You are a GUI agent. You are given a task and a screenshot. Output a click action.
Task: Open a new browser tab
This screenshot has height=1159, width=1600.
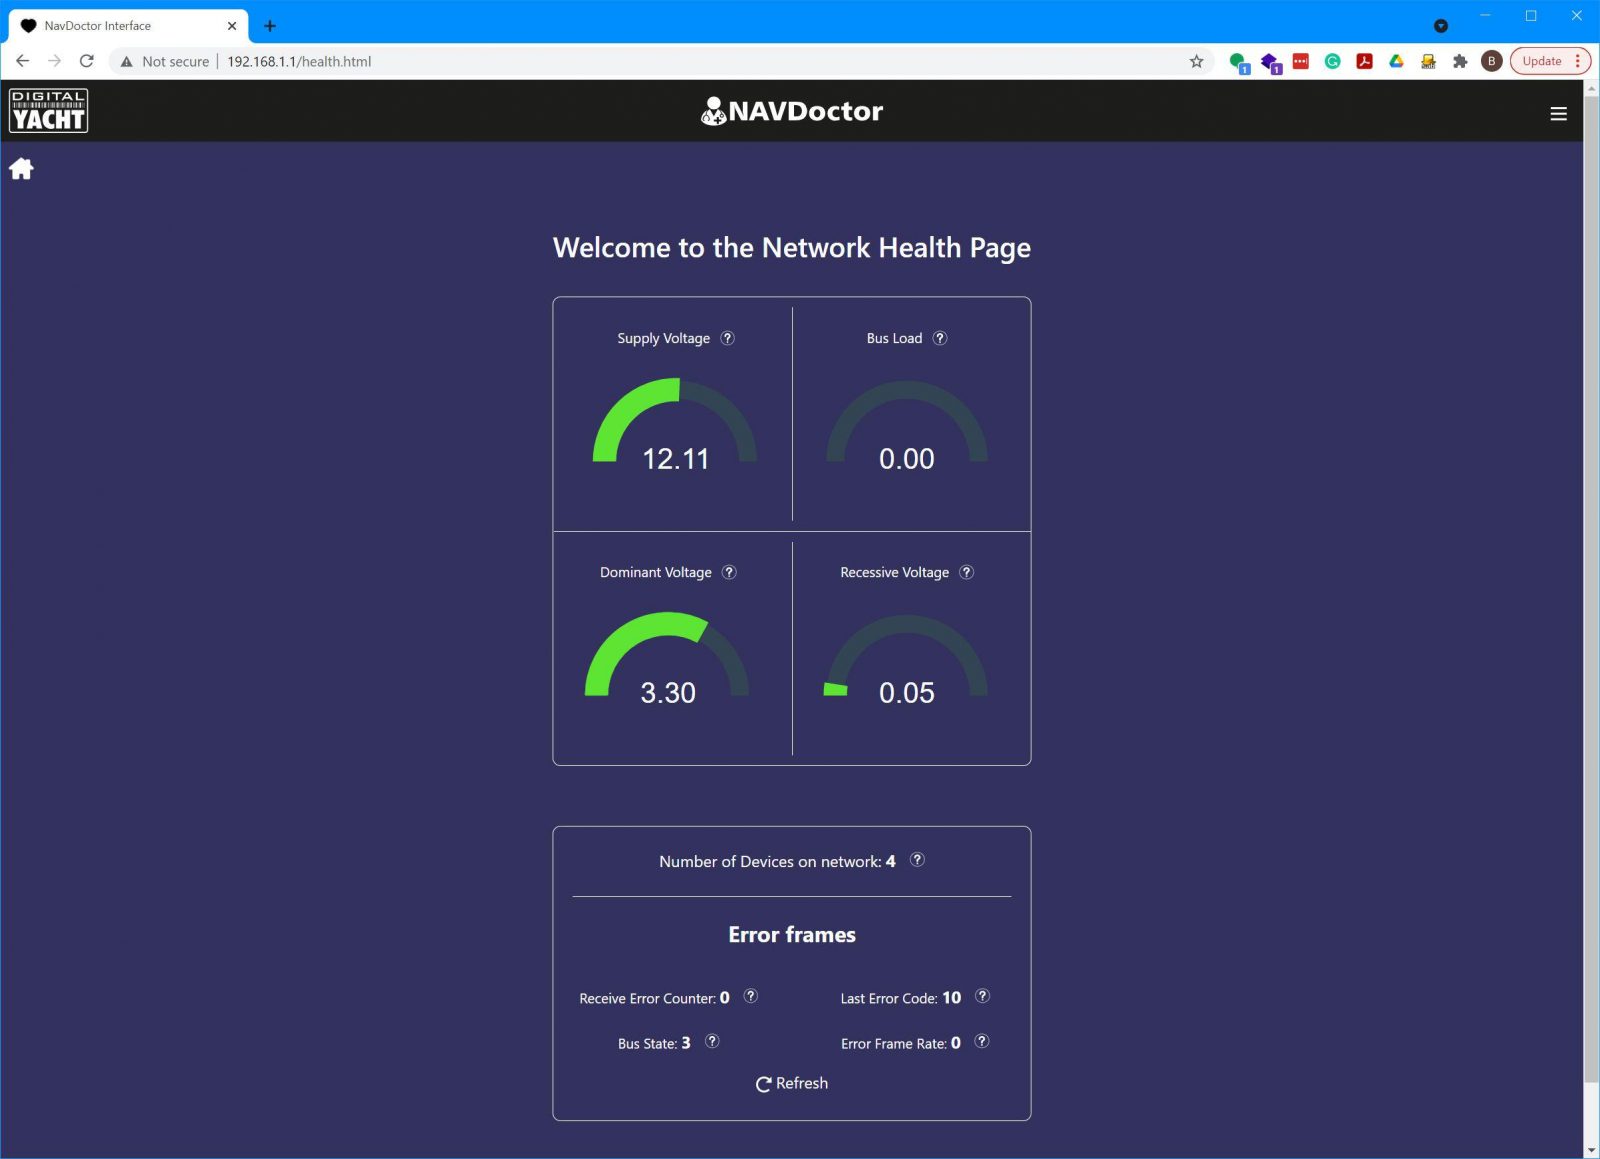[x=270, y=26]
